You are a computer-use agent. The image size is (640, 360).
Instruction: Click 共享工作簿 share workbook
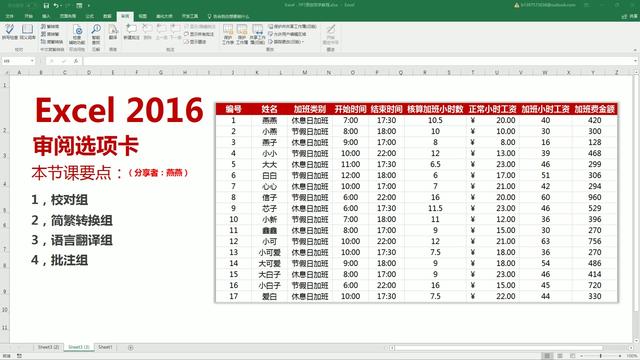[x=258, y=34]
